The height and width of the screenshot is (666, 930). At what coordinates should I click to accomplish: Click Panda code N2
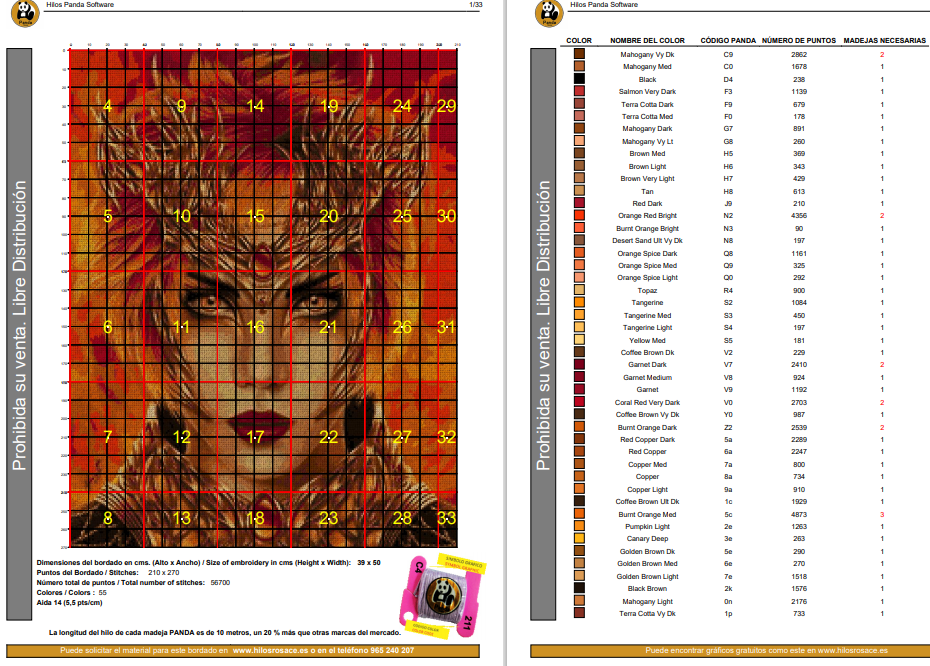click(728, 215)
